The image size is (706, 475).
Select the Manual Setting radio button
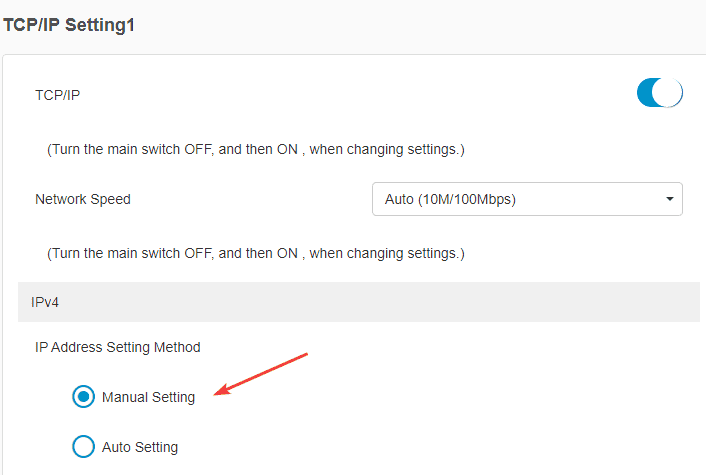click(84, 397)
